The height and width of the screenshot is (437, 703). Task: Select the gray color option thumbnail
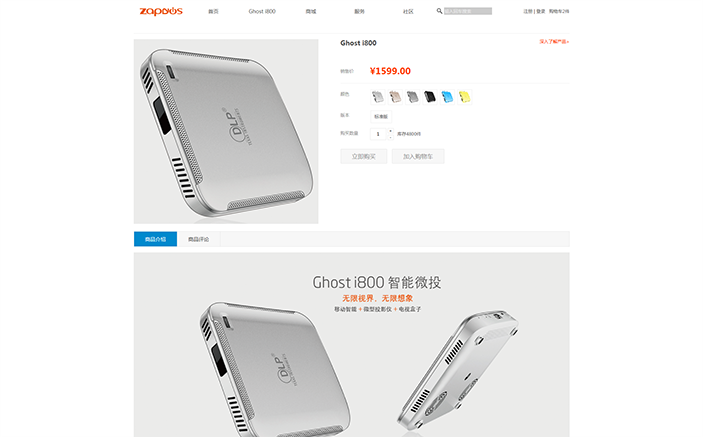[413, 96]
